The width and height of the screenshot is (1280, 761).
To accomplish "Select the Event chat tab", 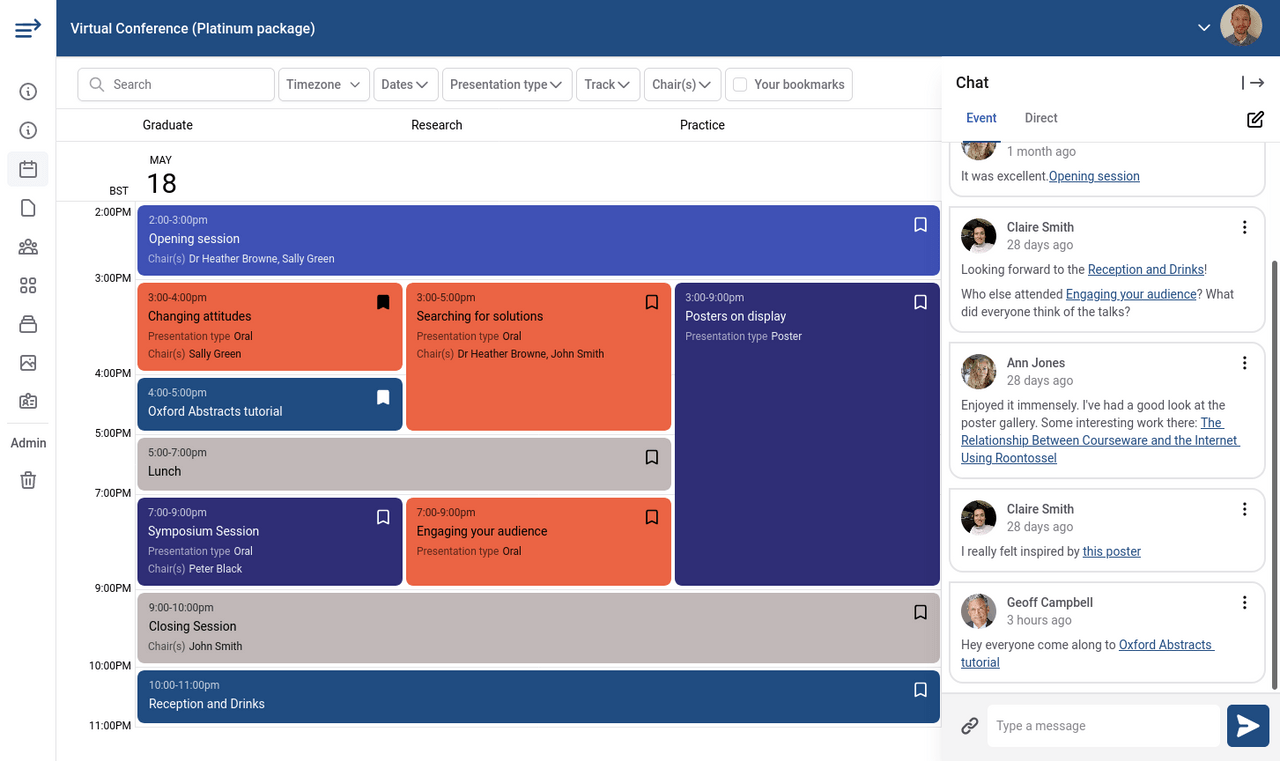I will tap(981, 118).
